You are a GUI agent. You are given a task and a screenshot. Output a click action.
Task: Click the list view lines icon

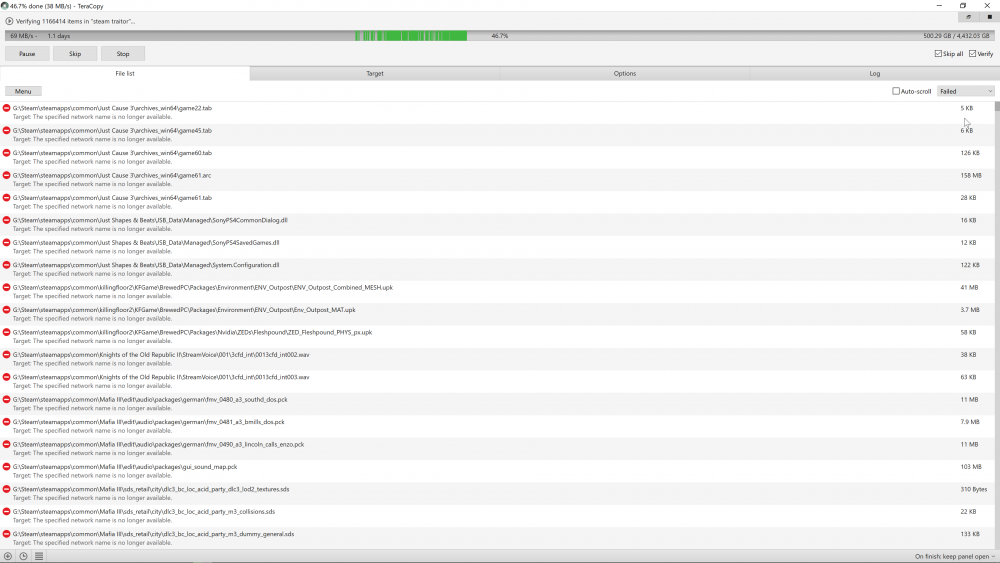39,556
